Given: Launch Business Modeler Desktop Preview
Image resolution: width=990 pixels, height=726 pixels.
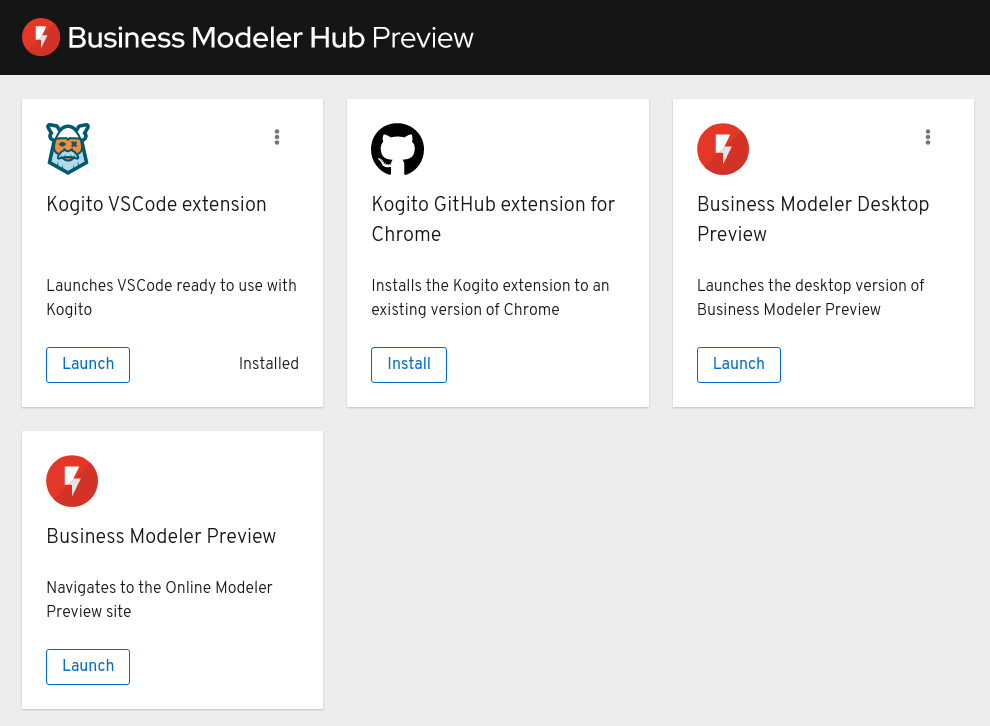Looking at the screenshot, I should tap(738, 364).
